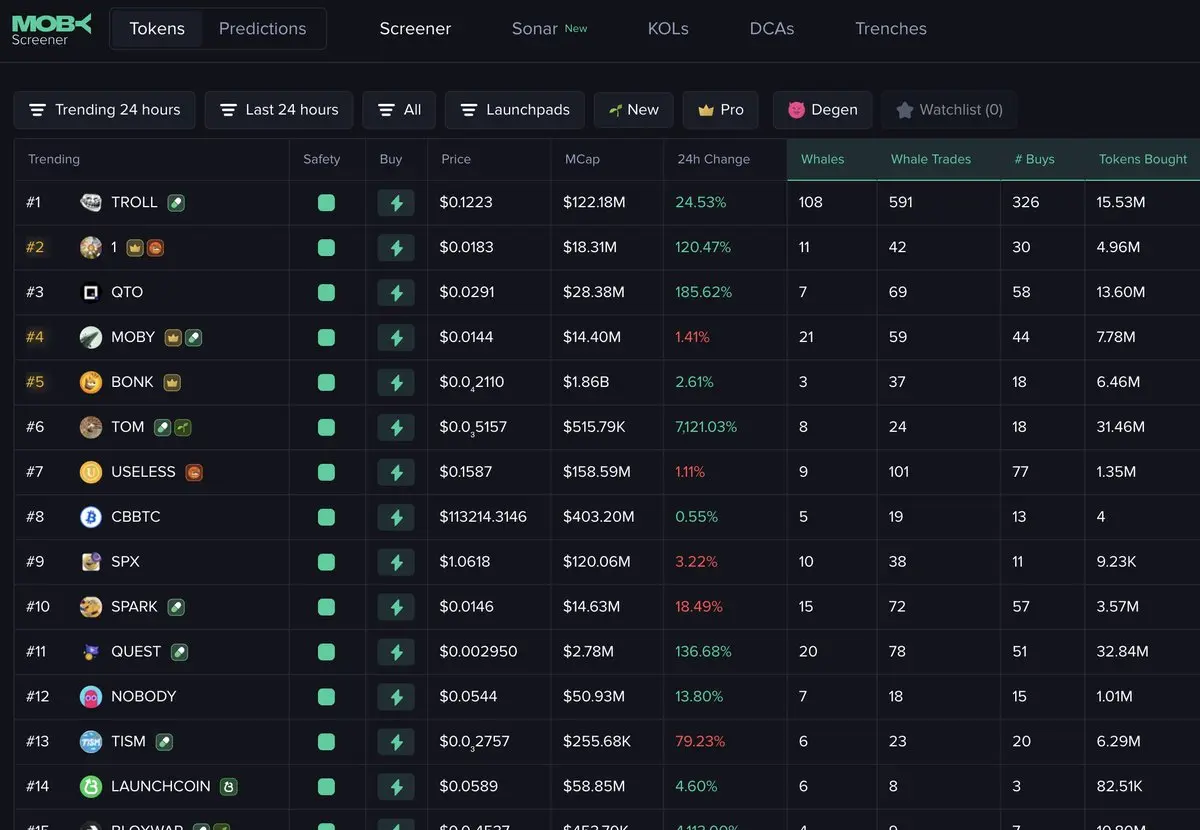Quick buy CBBTC lightning icon
The height and width of the screenshot is (830, 1200).
pyautogui.click(x=396, y=518)
